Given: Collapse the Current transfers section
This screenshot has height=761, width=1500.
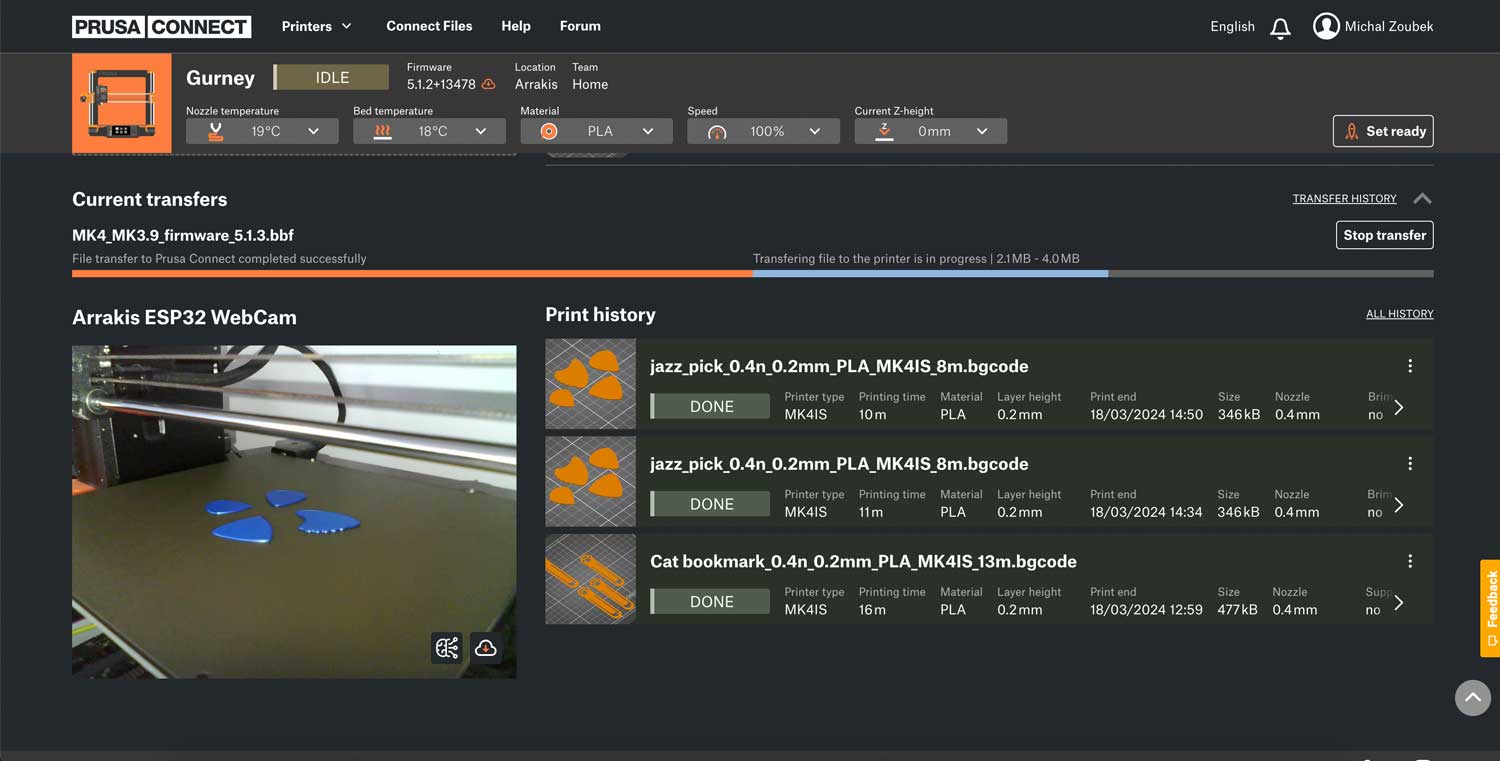Looking at the screenshot, I should (1422, 199).
